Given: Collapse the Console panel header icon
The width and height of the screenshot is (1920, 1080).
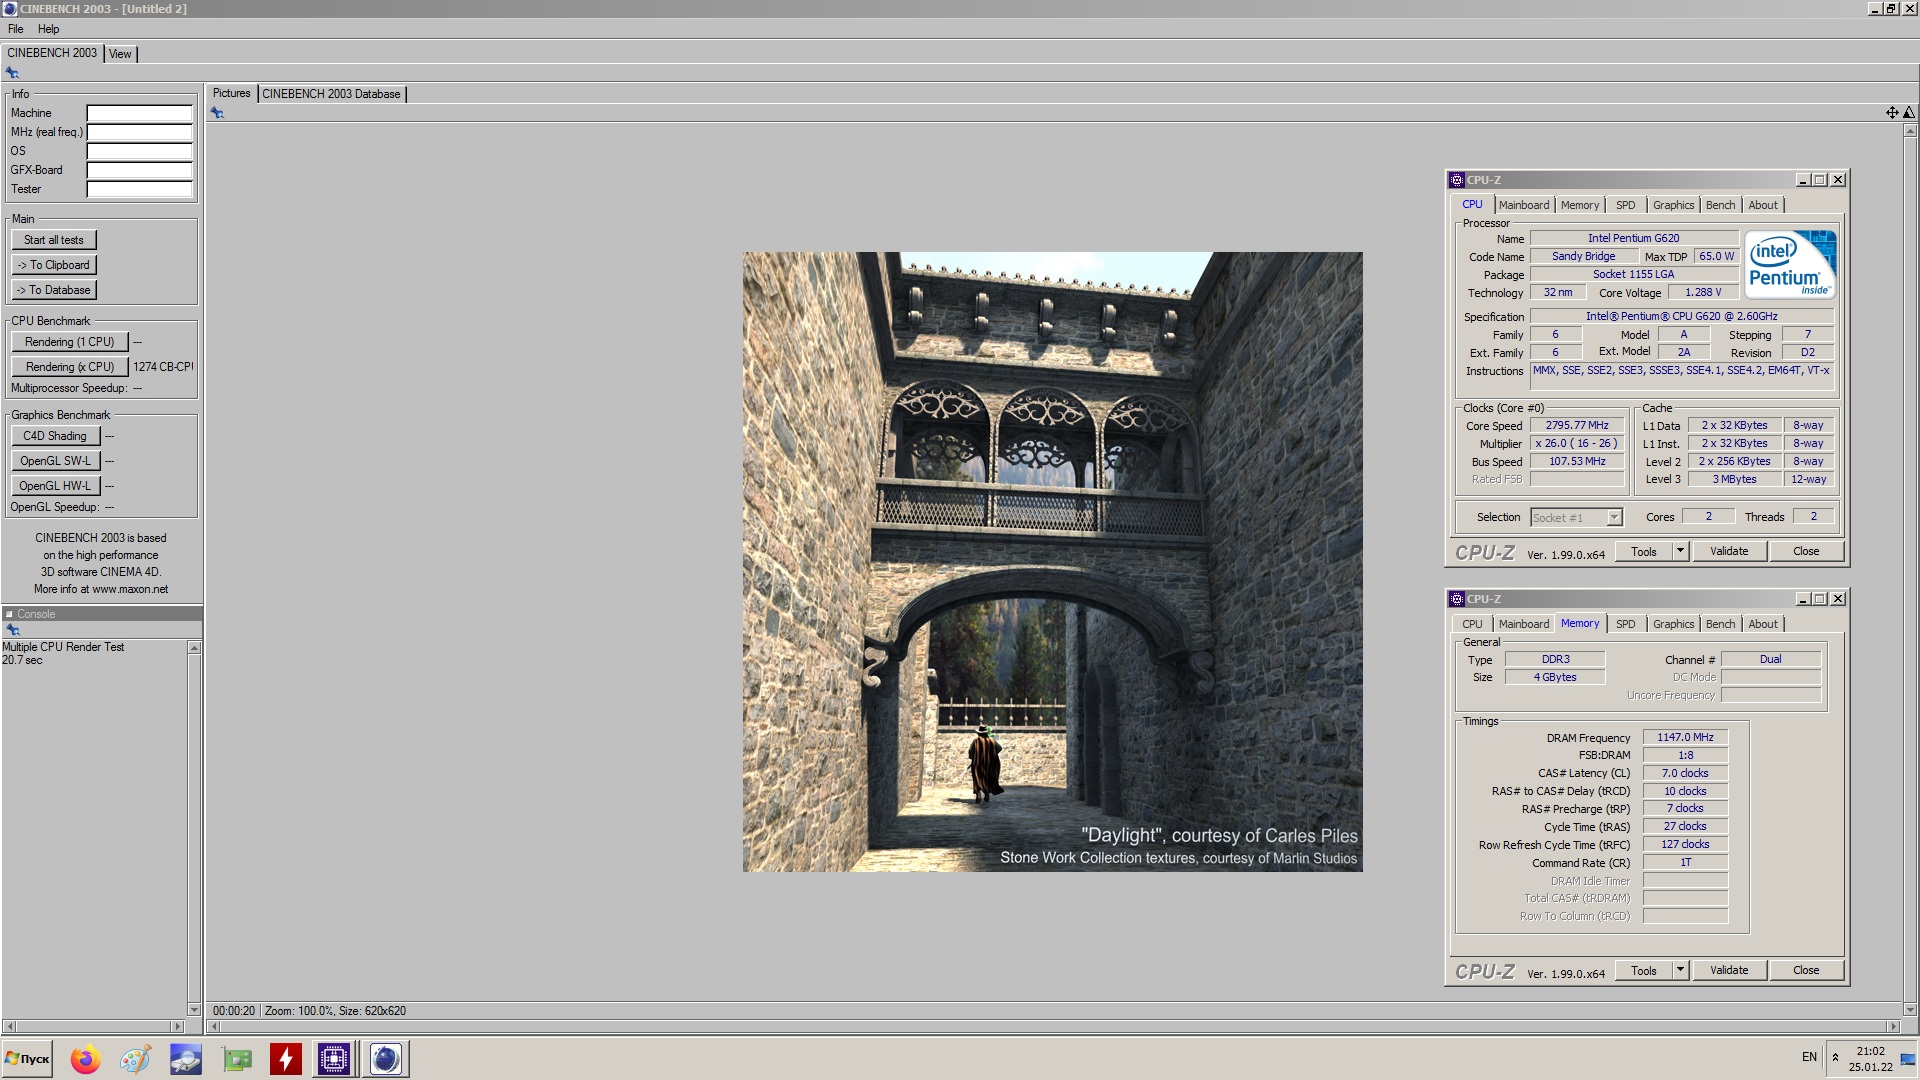Looking at the screenshot, I should tap(9, 614).
